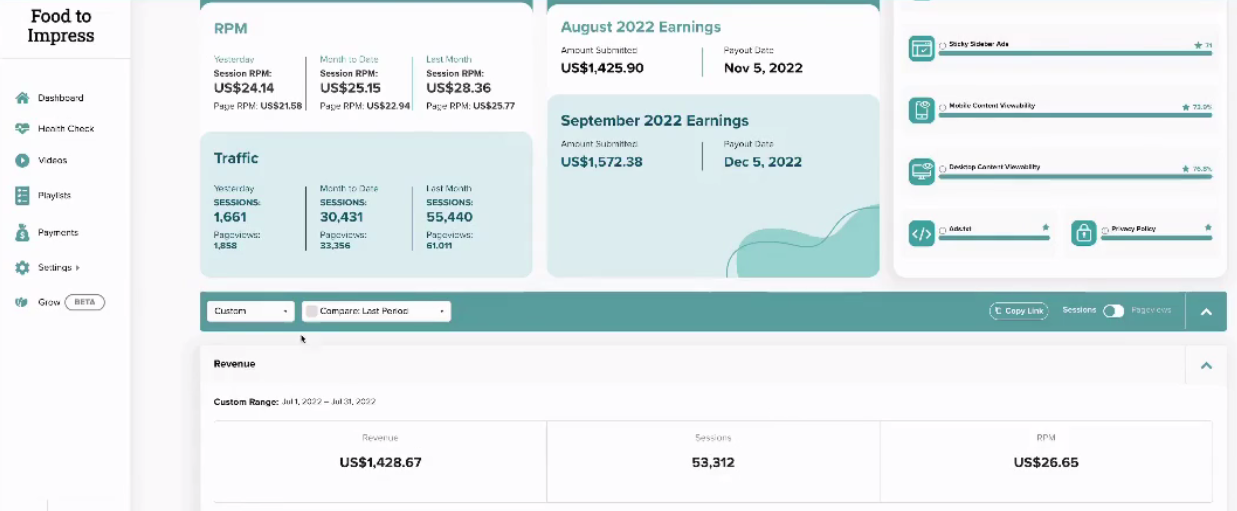Click the Settings gear icon
Image resolution: width=1237 pixels, height=511 pixels.
tap(22, 268)
